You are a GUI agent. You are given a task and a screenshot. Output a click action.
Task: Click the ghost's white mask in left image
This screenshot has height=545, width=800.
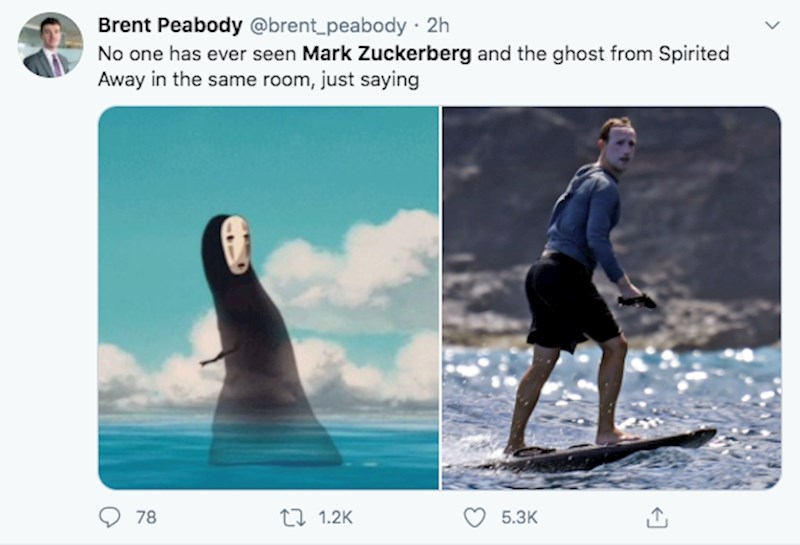pyautogui.click(x=236, y=243)
